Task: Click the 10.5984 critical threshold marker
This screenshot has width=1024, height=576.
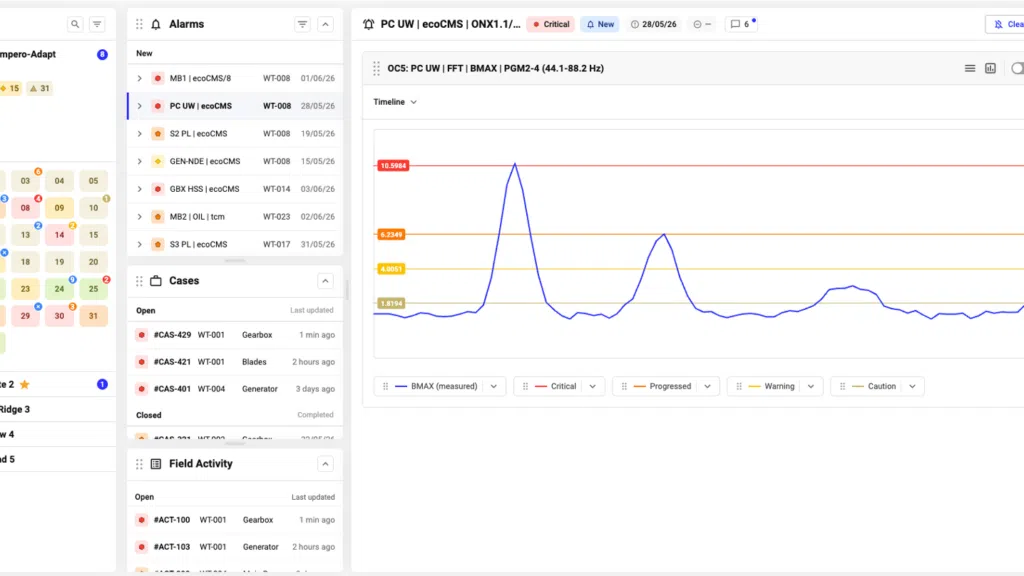Action: pos(393,166)
